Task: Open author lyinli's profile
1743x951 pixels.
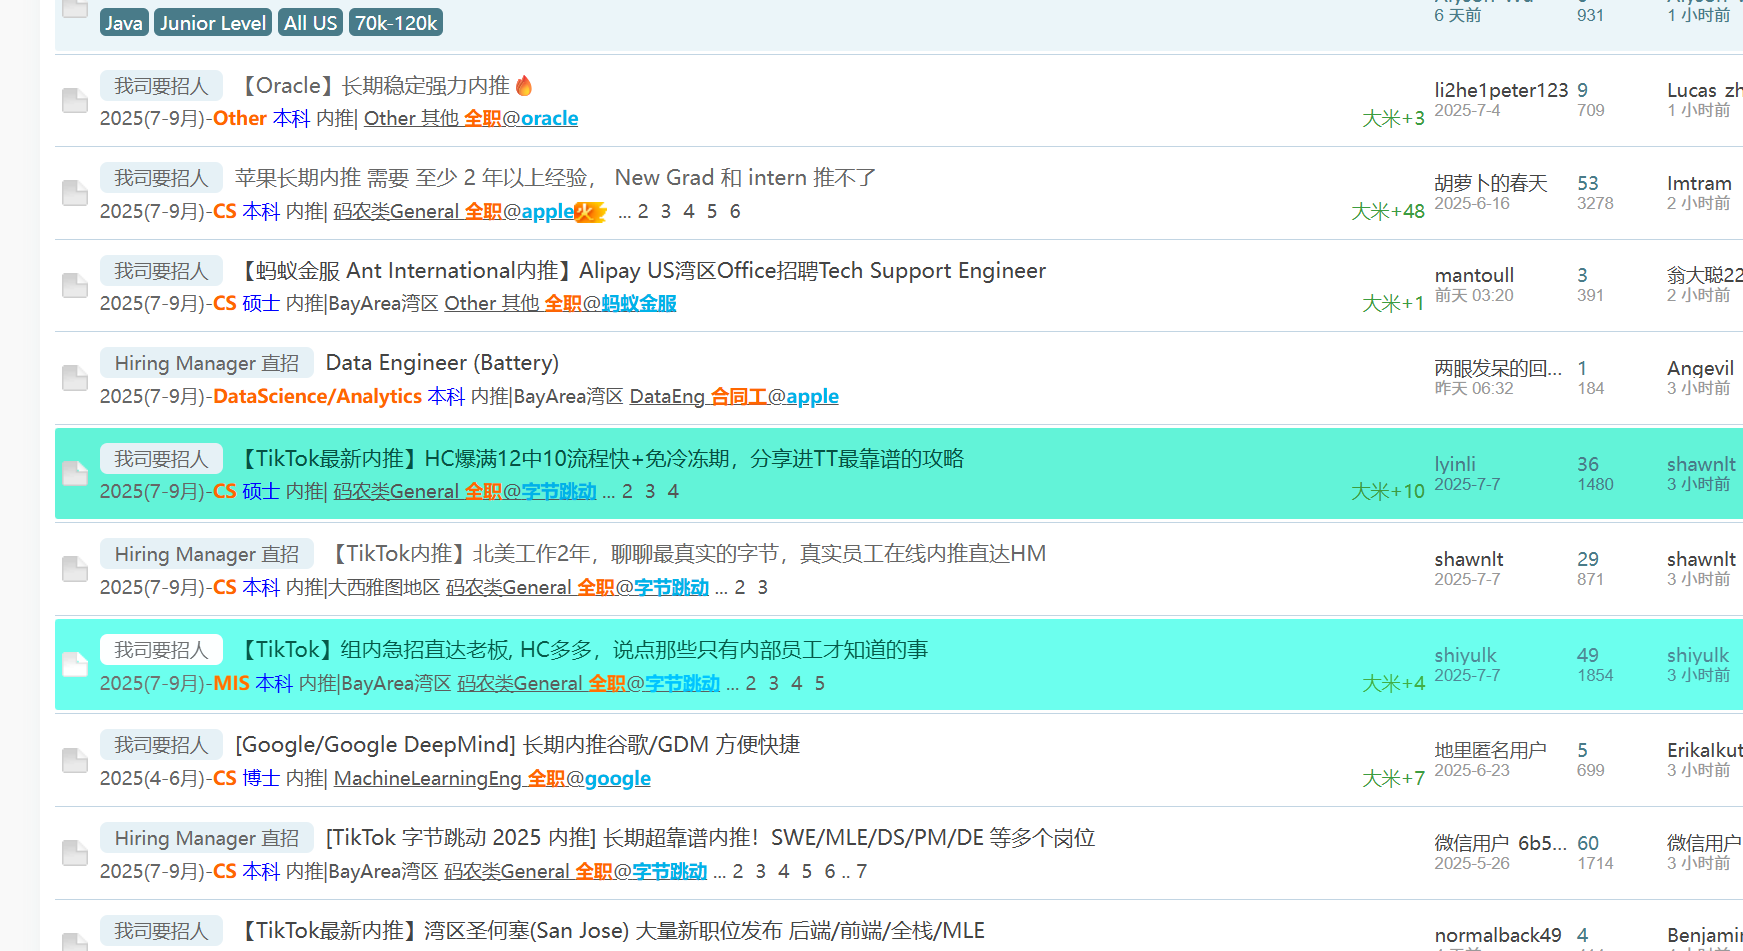Action: (x=1455, y=464)
